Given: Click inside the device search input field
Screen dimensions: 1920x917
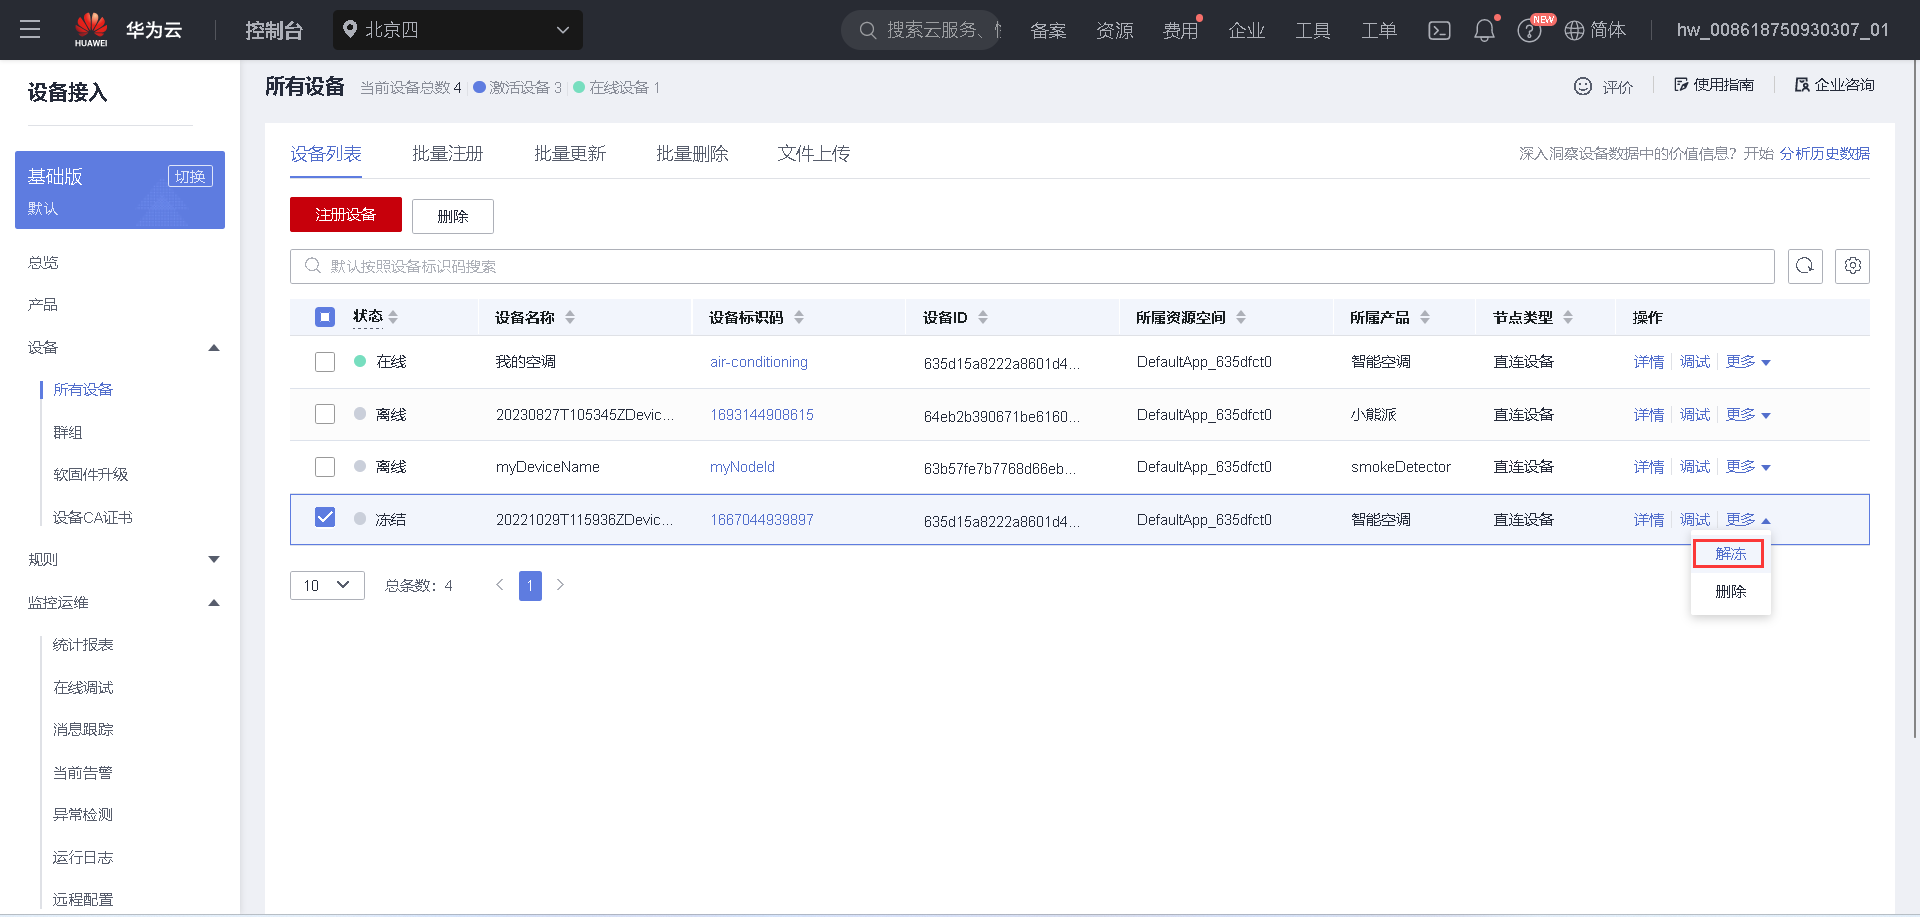Looking at the screenshot, I should [x=800, y=266].
